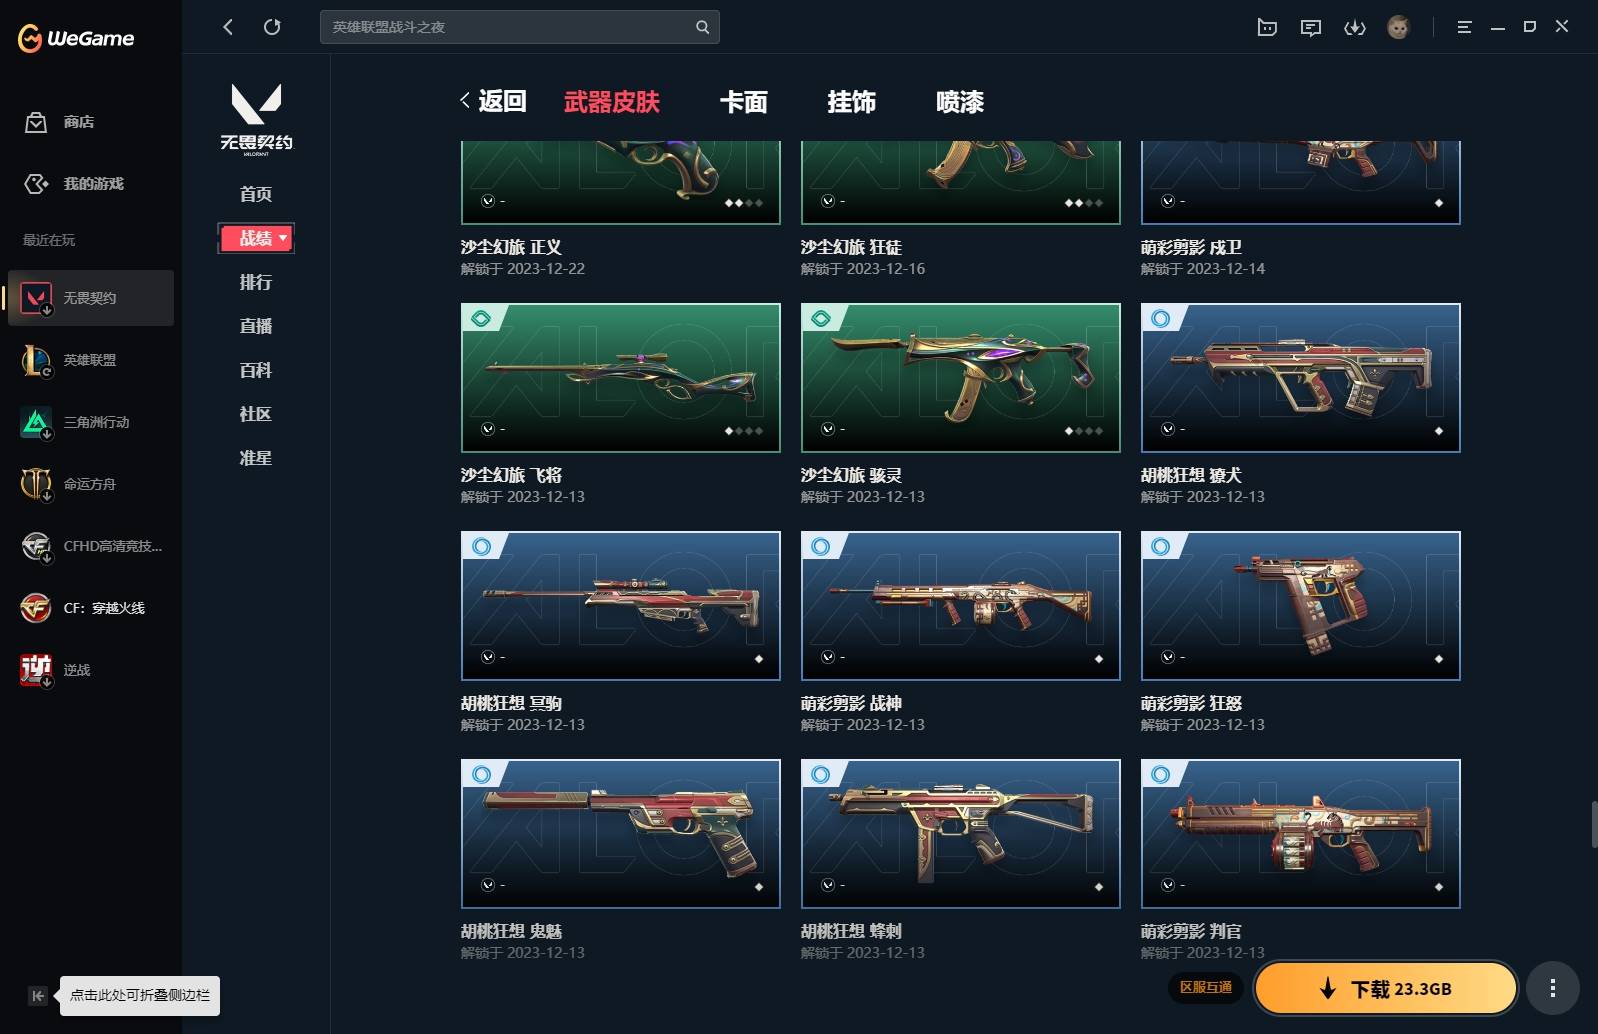Viewport: 1598px width, 1034px height.
Task: Collapse the sidebar with the fold icon
Action: pyautogui.click(x=37, y=995)
